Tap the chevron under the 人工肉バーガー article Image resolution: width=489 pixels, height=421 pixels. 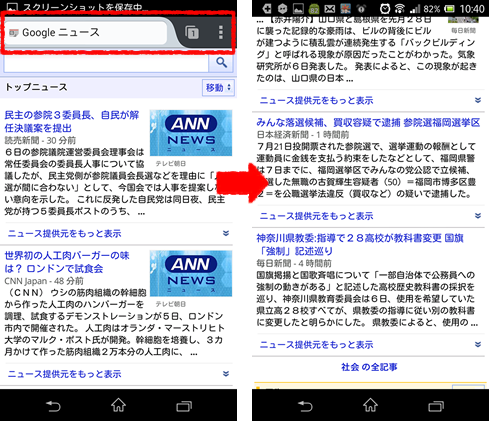point(226,374)
